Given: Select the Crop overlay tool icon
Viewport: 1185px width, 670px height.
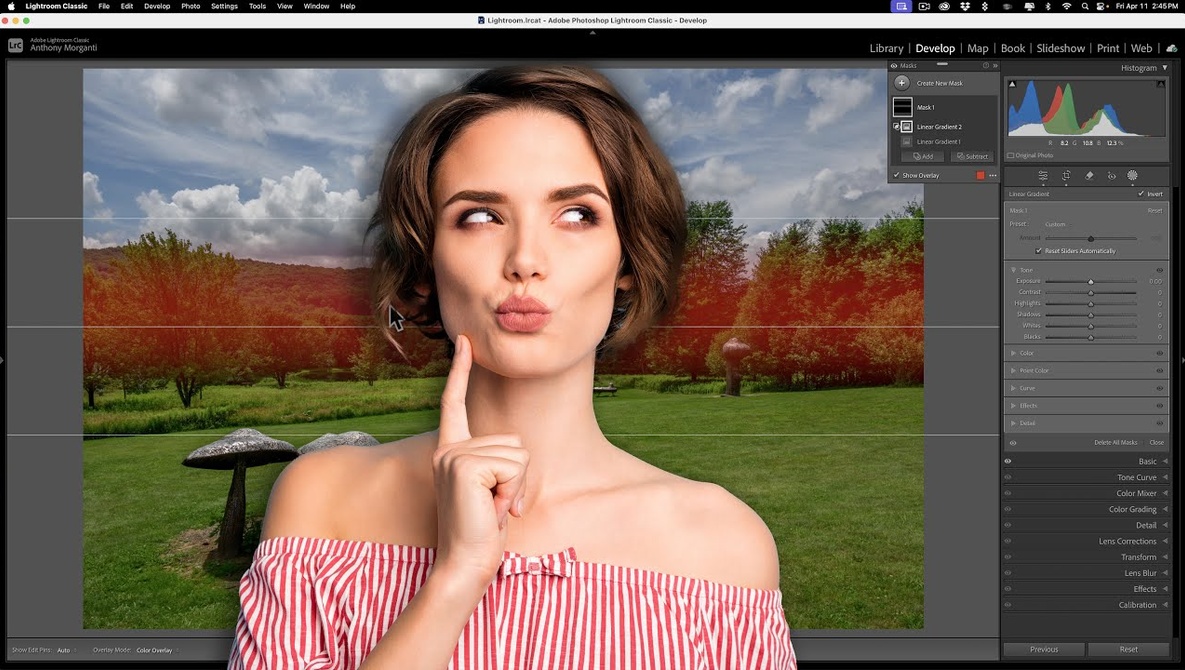Looking at the screenshot, I should [1066, 176].
